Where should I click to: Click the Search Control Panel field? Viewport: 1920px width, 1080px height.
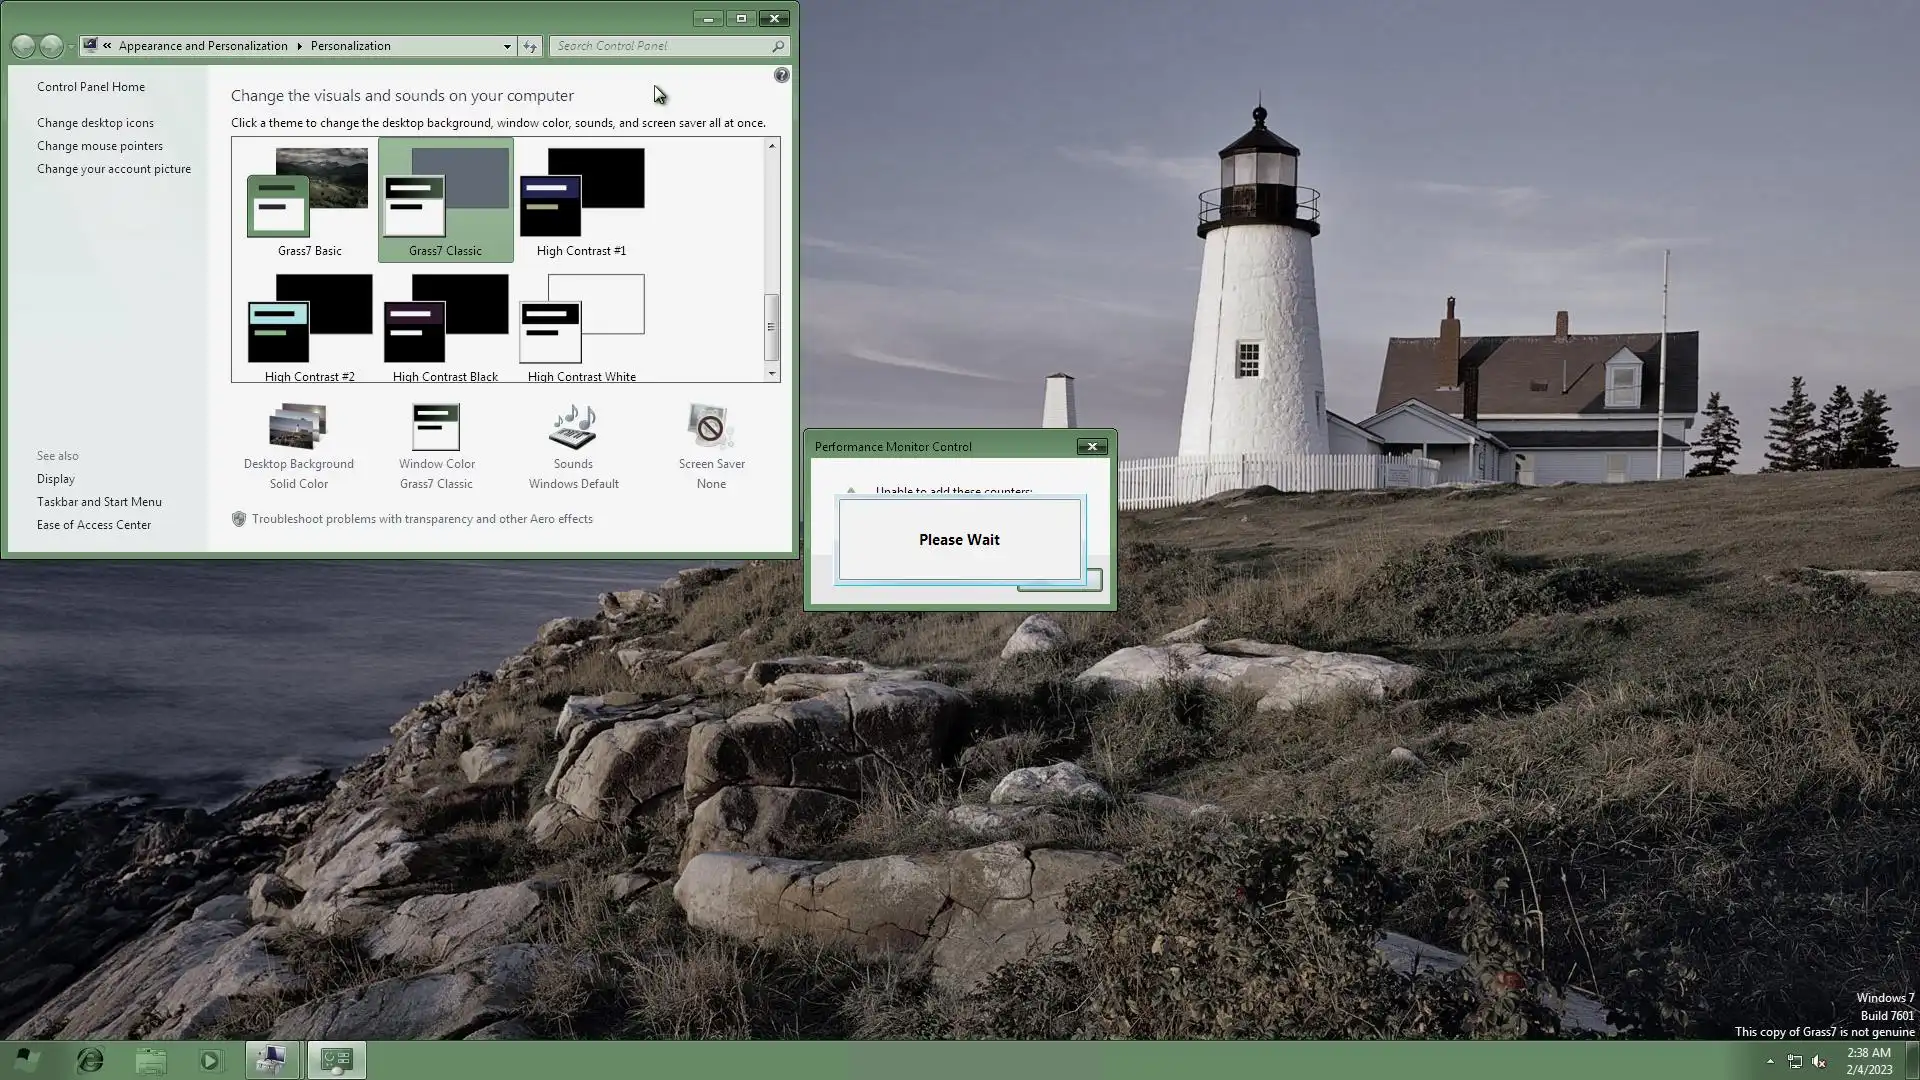coord(660,46)
